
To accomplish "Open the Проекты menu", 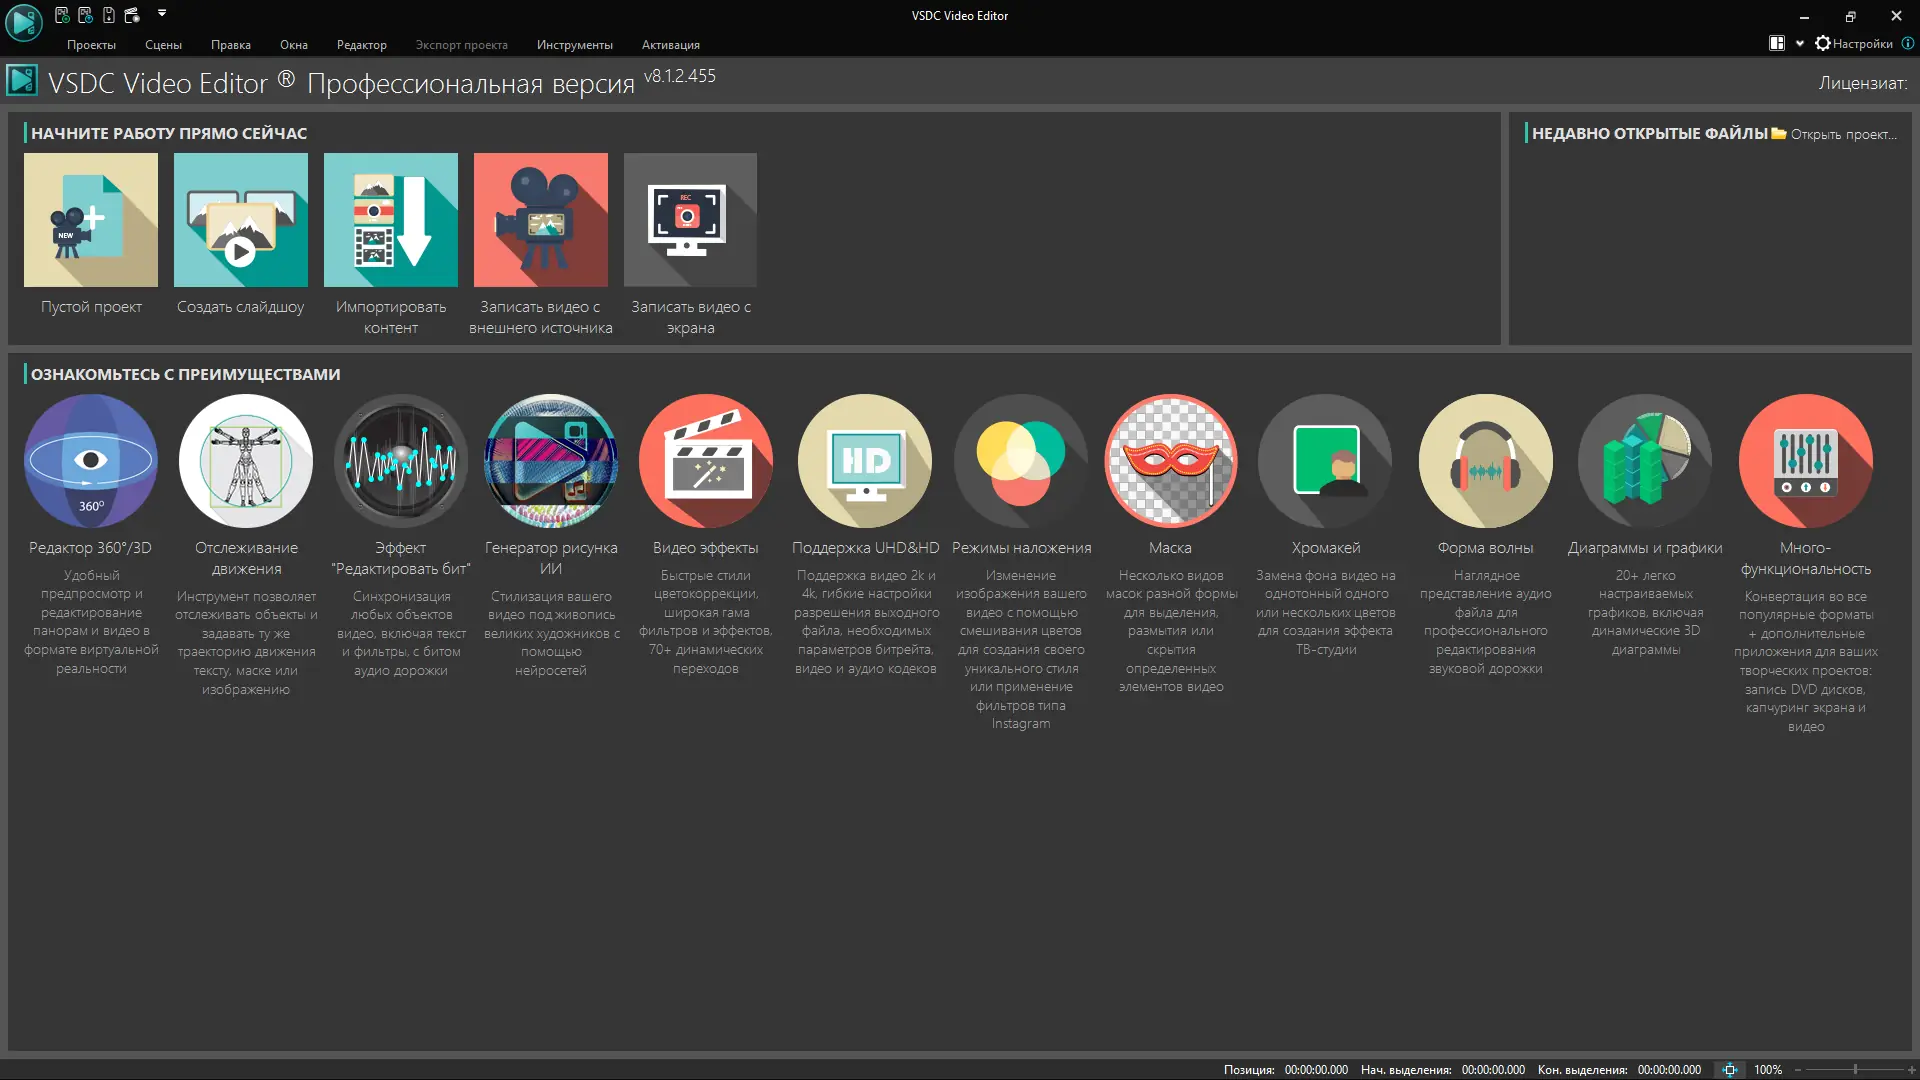I will [x=91, y=45].
